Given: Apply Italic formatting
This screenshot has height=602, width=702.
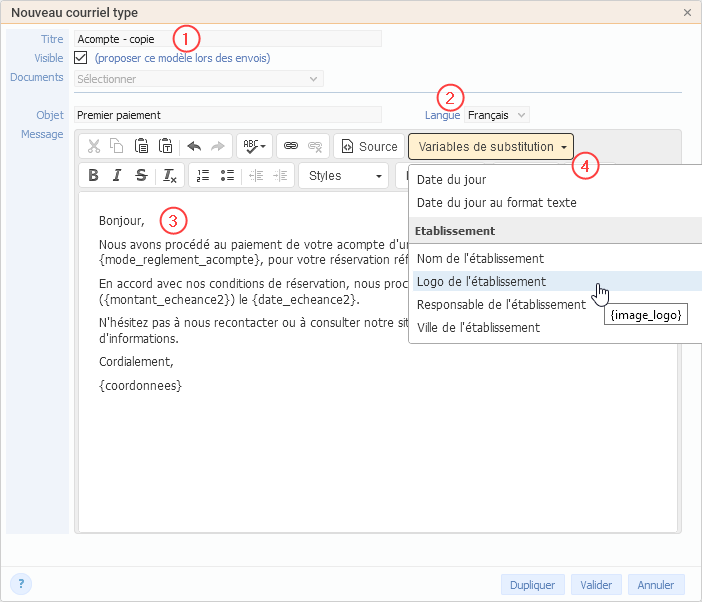Looking at the screenshot, I should pos(117,176).
